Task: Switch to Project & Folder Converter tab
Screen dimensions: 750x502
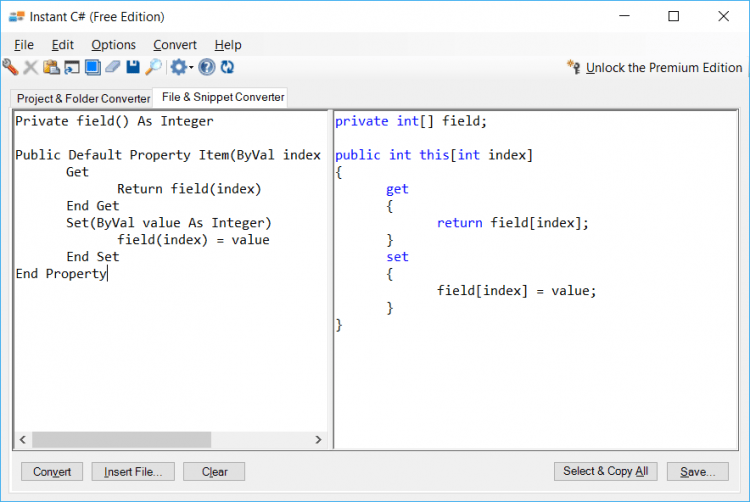Action: click(83, 99)
